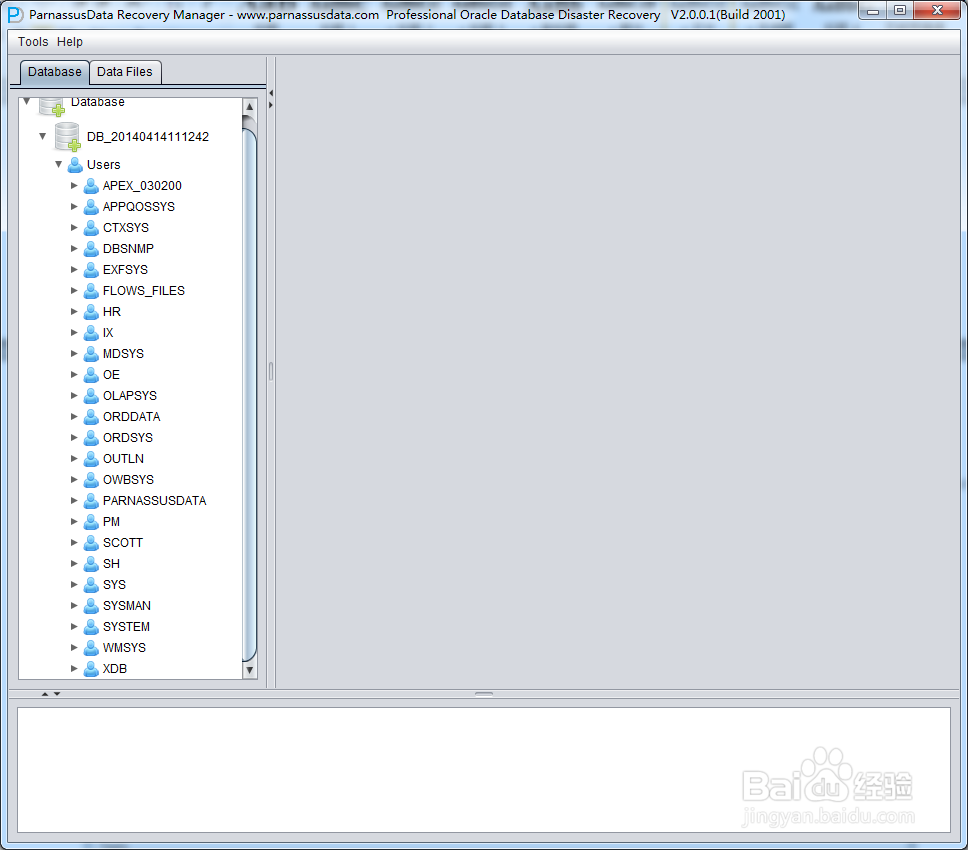Expand the WMSYS schema node
This screenshot has height=850, width=968.
pos(74,648)
